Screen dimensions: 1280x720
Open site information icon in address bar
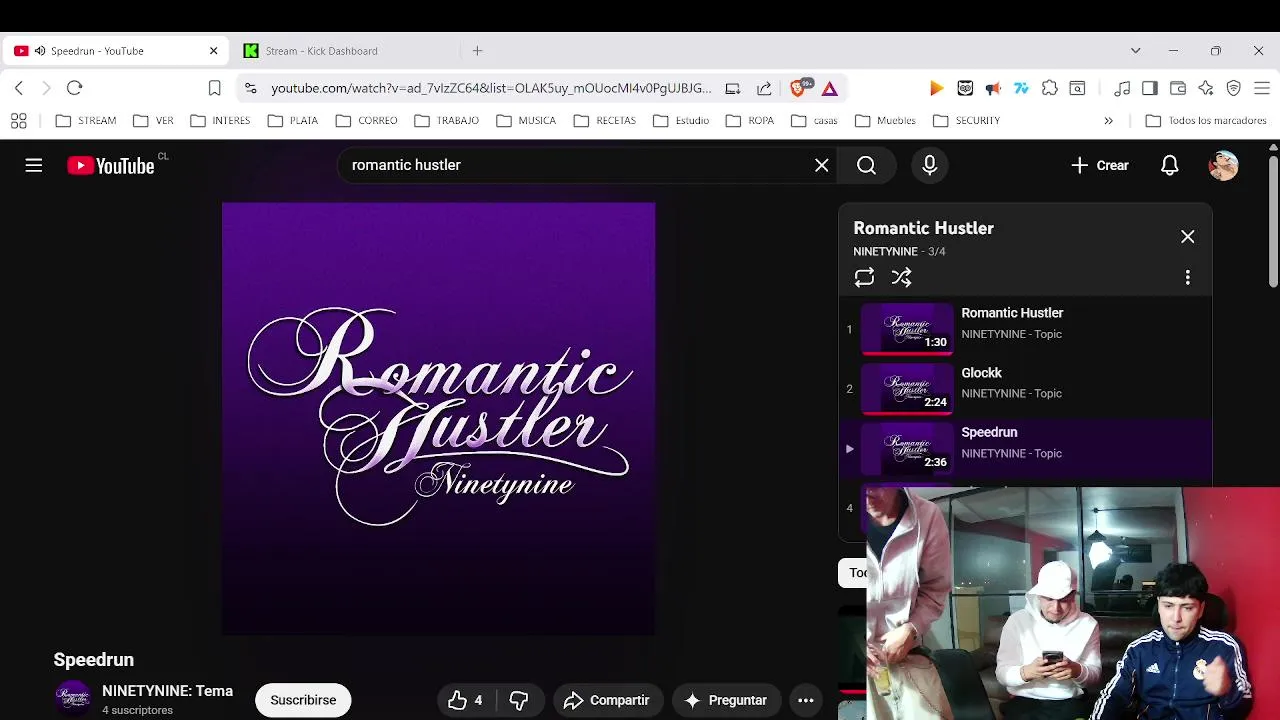[x=250, y=88]
